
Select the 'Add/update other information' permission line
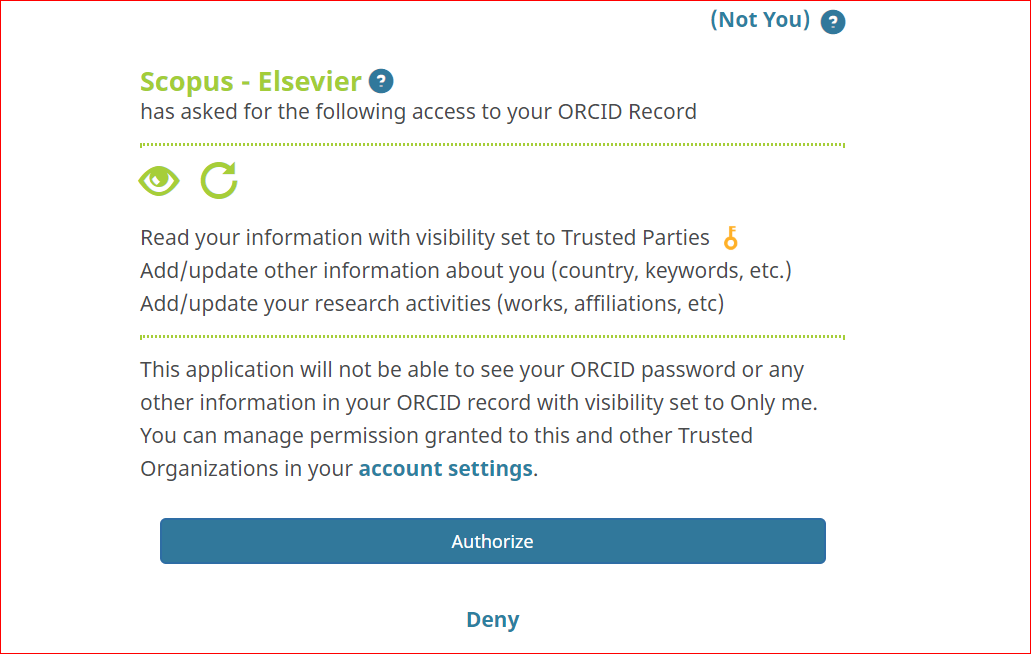click(466, 271)
